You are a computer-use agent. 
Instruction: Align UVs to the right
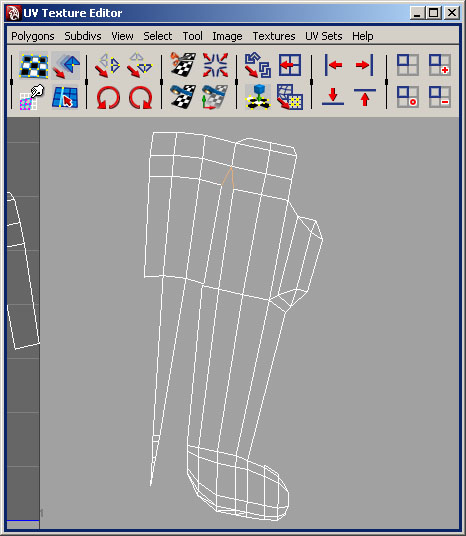pos(364,65)
